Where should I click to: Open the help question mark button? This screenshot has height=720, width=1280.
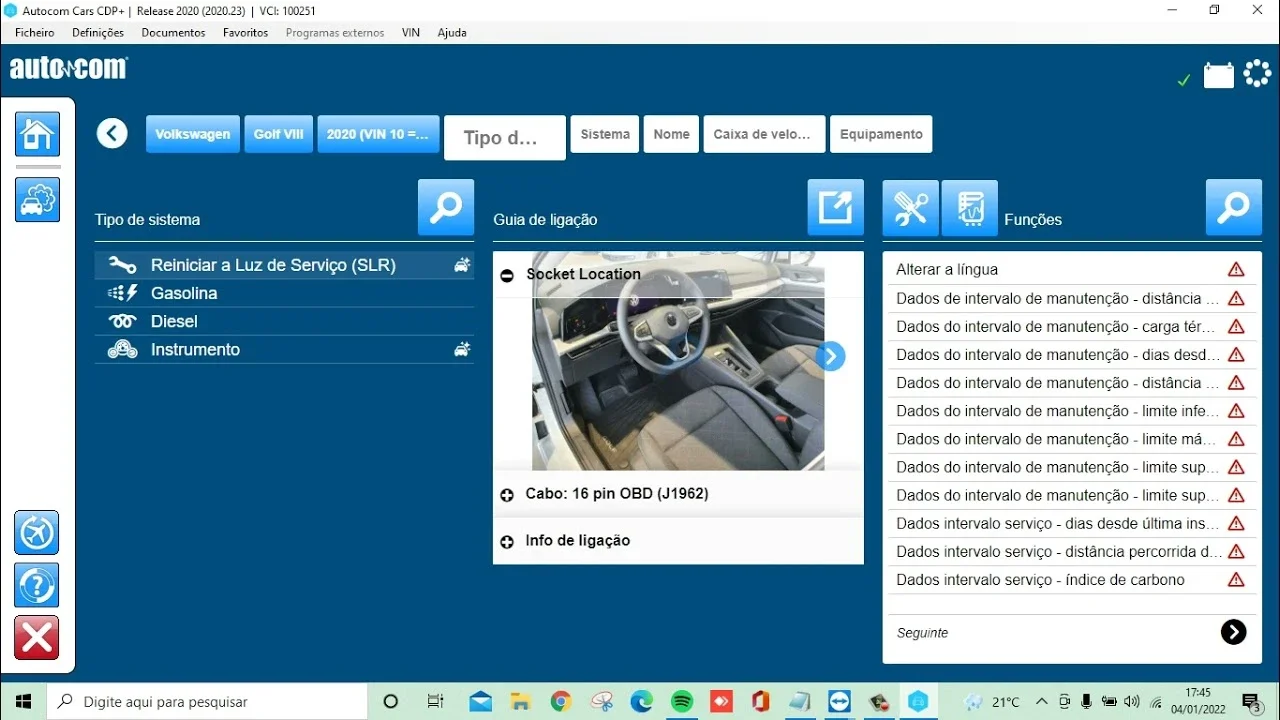click(x=37, y=585)
